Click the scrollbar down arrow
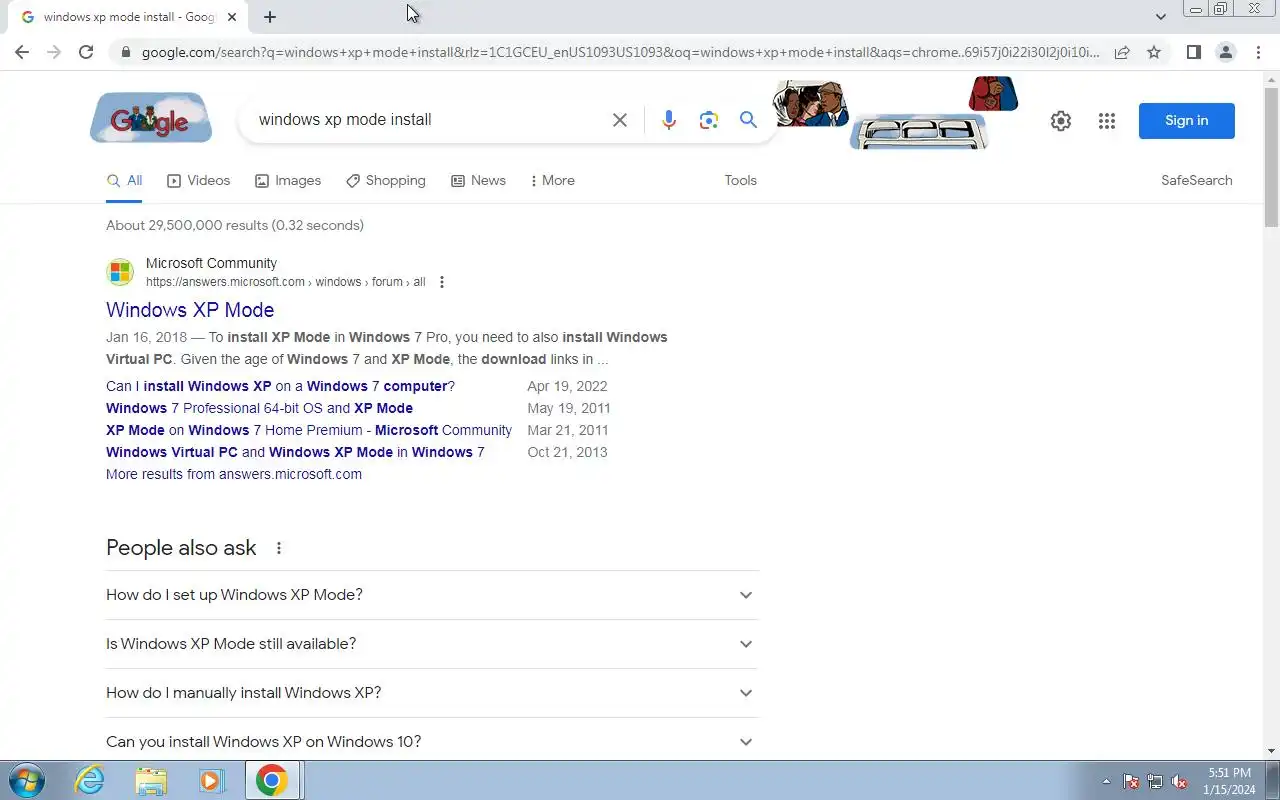The width and height of the screenshot is (1280, 800). tap(1272, 751)
